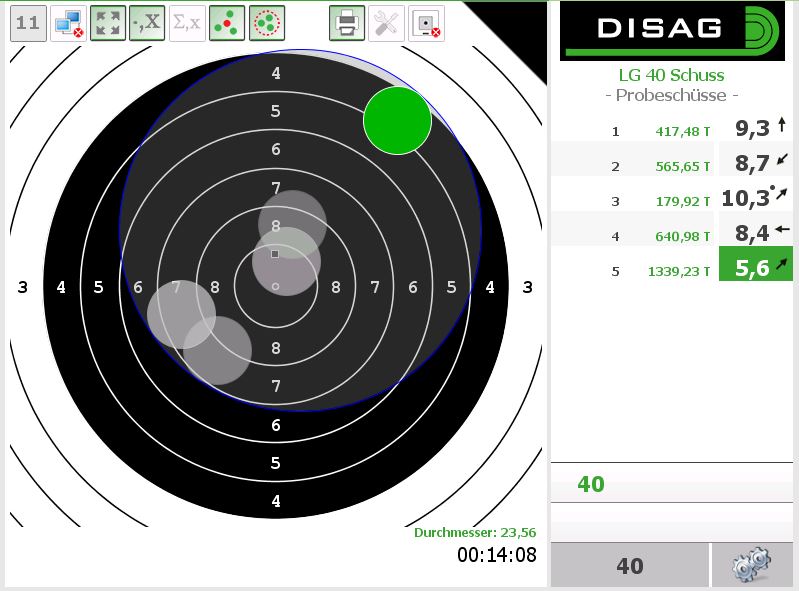Print the target with printer icon
The image size is (799, 591).
(x=347, y=23)
